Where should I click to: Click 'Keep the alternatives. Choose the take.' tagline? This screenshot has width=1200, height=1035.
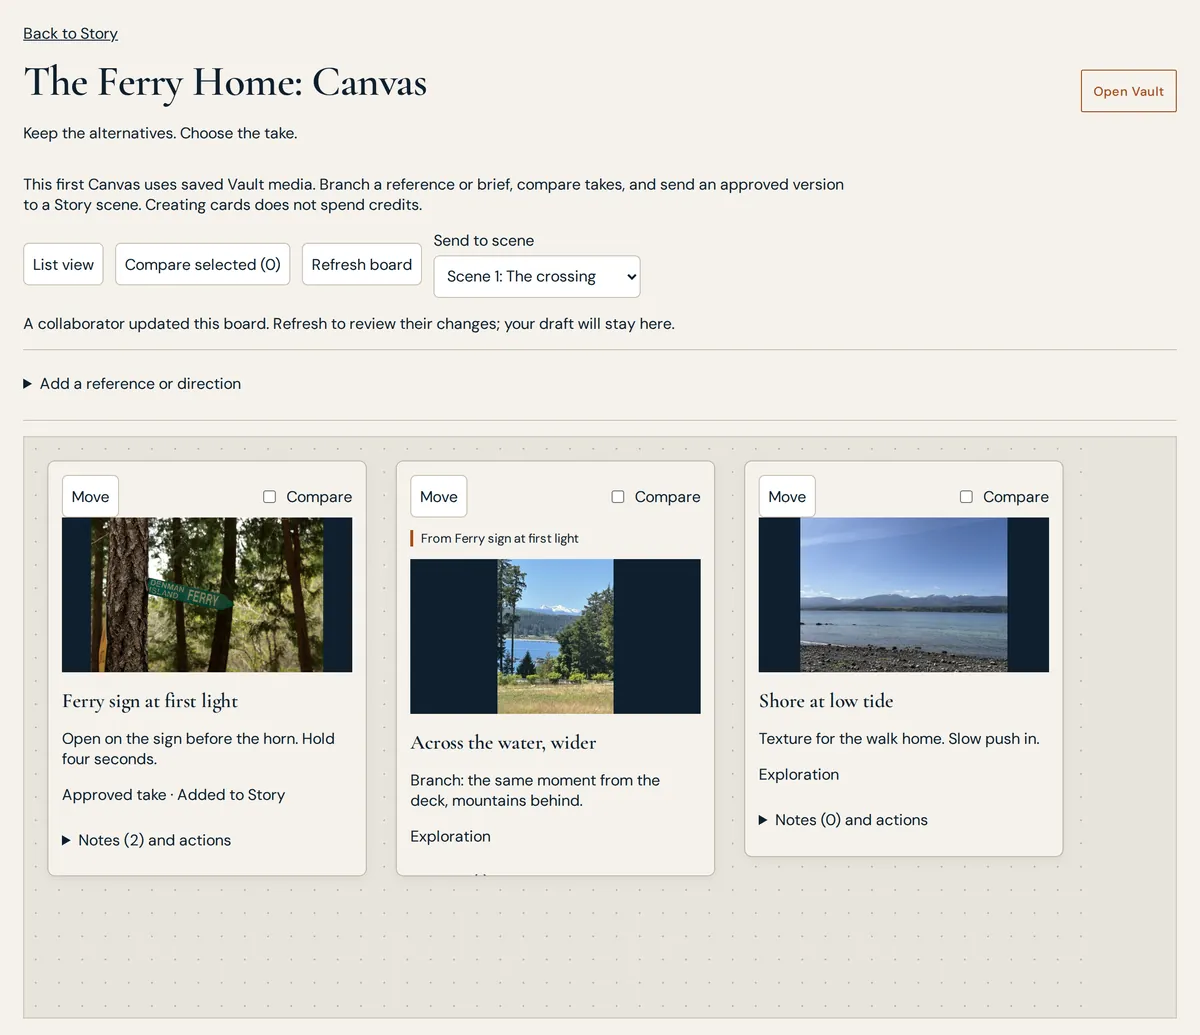(160, 133)
